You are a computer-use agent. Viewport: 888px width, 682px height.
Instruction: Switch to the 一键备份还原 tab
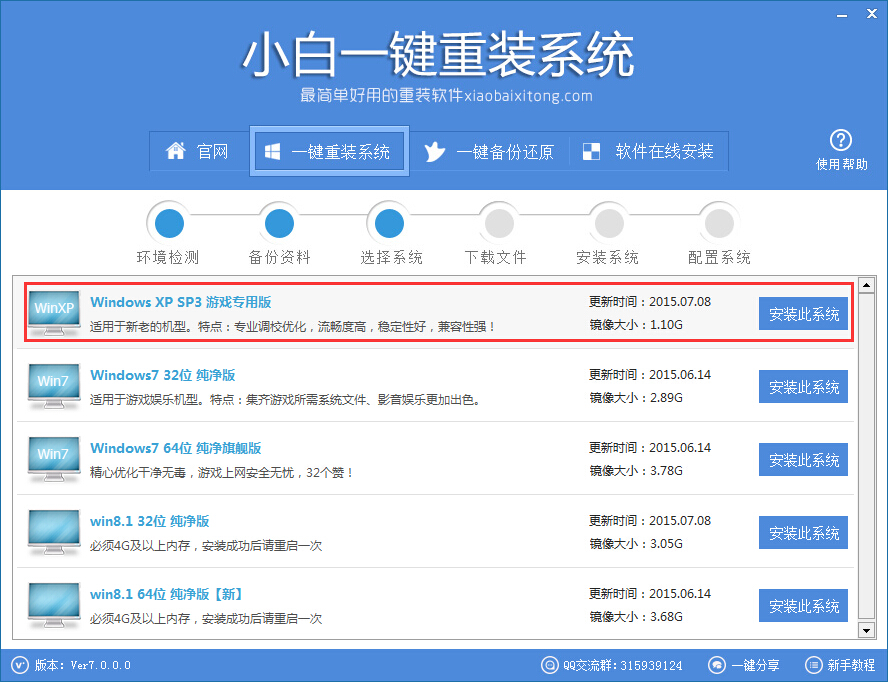[492, 151]
